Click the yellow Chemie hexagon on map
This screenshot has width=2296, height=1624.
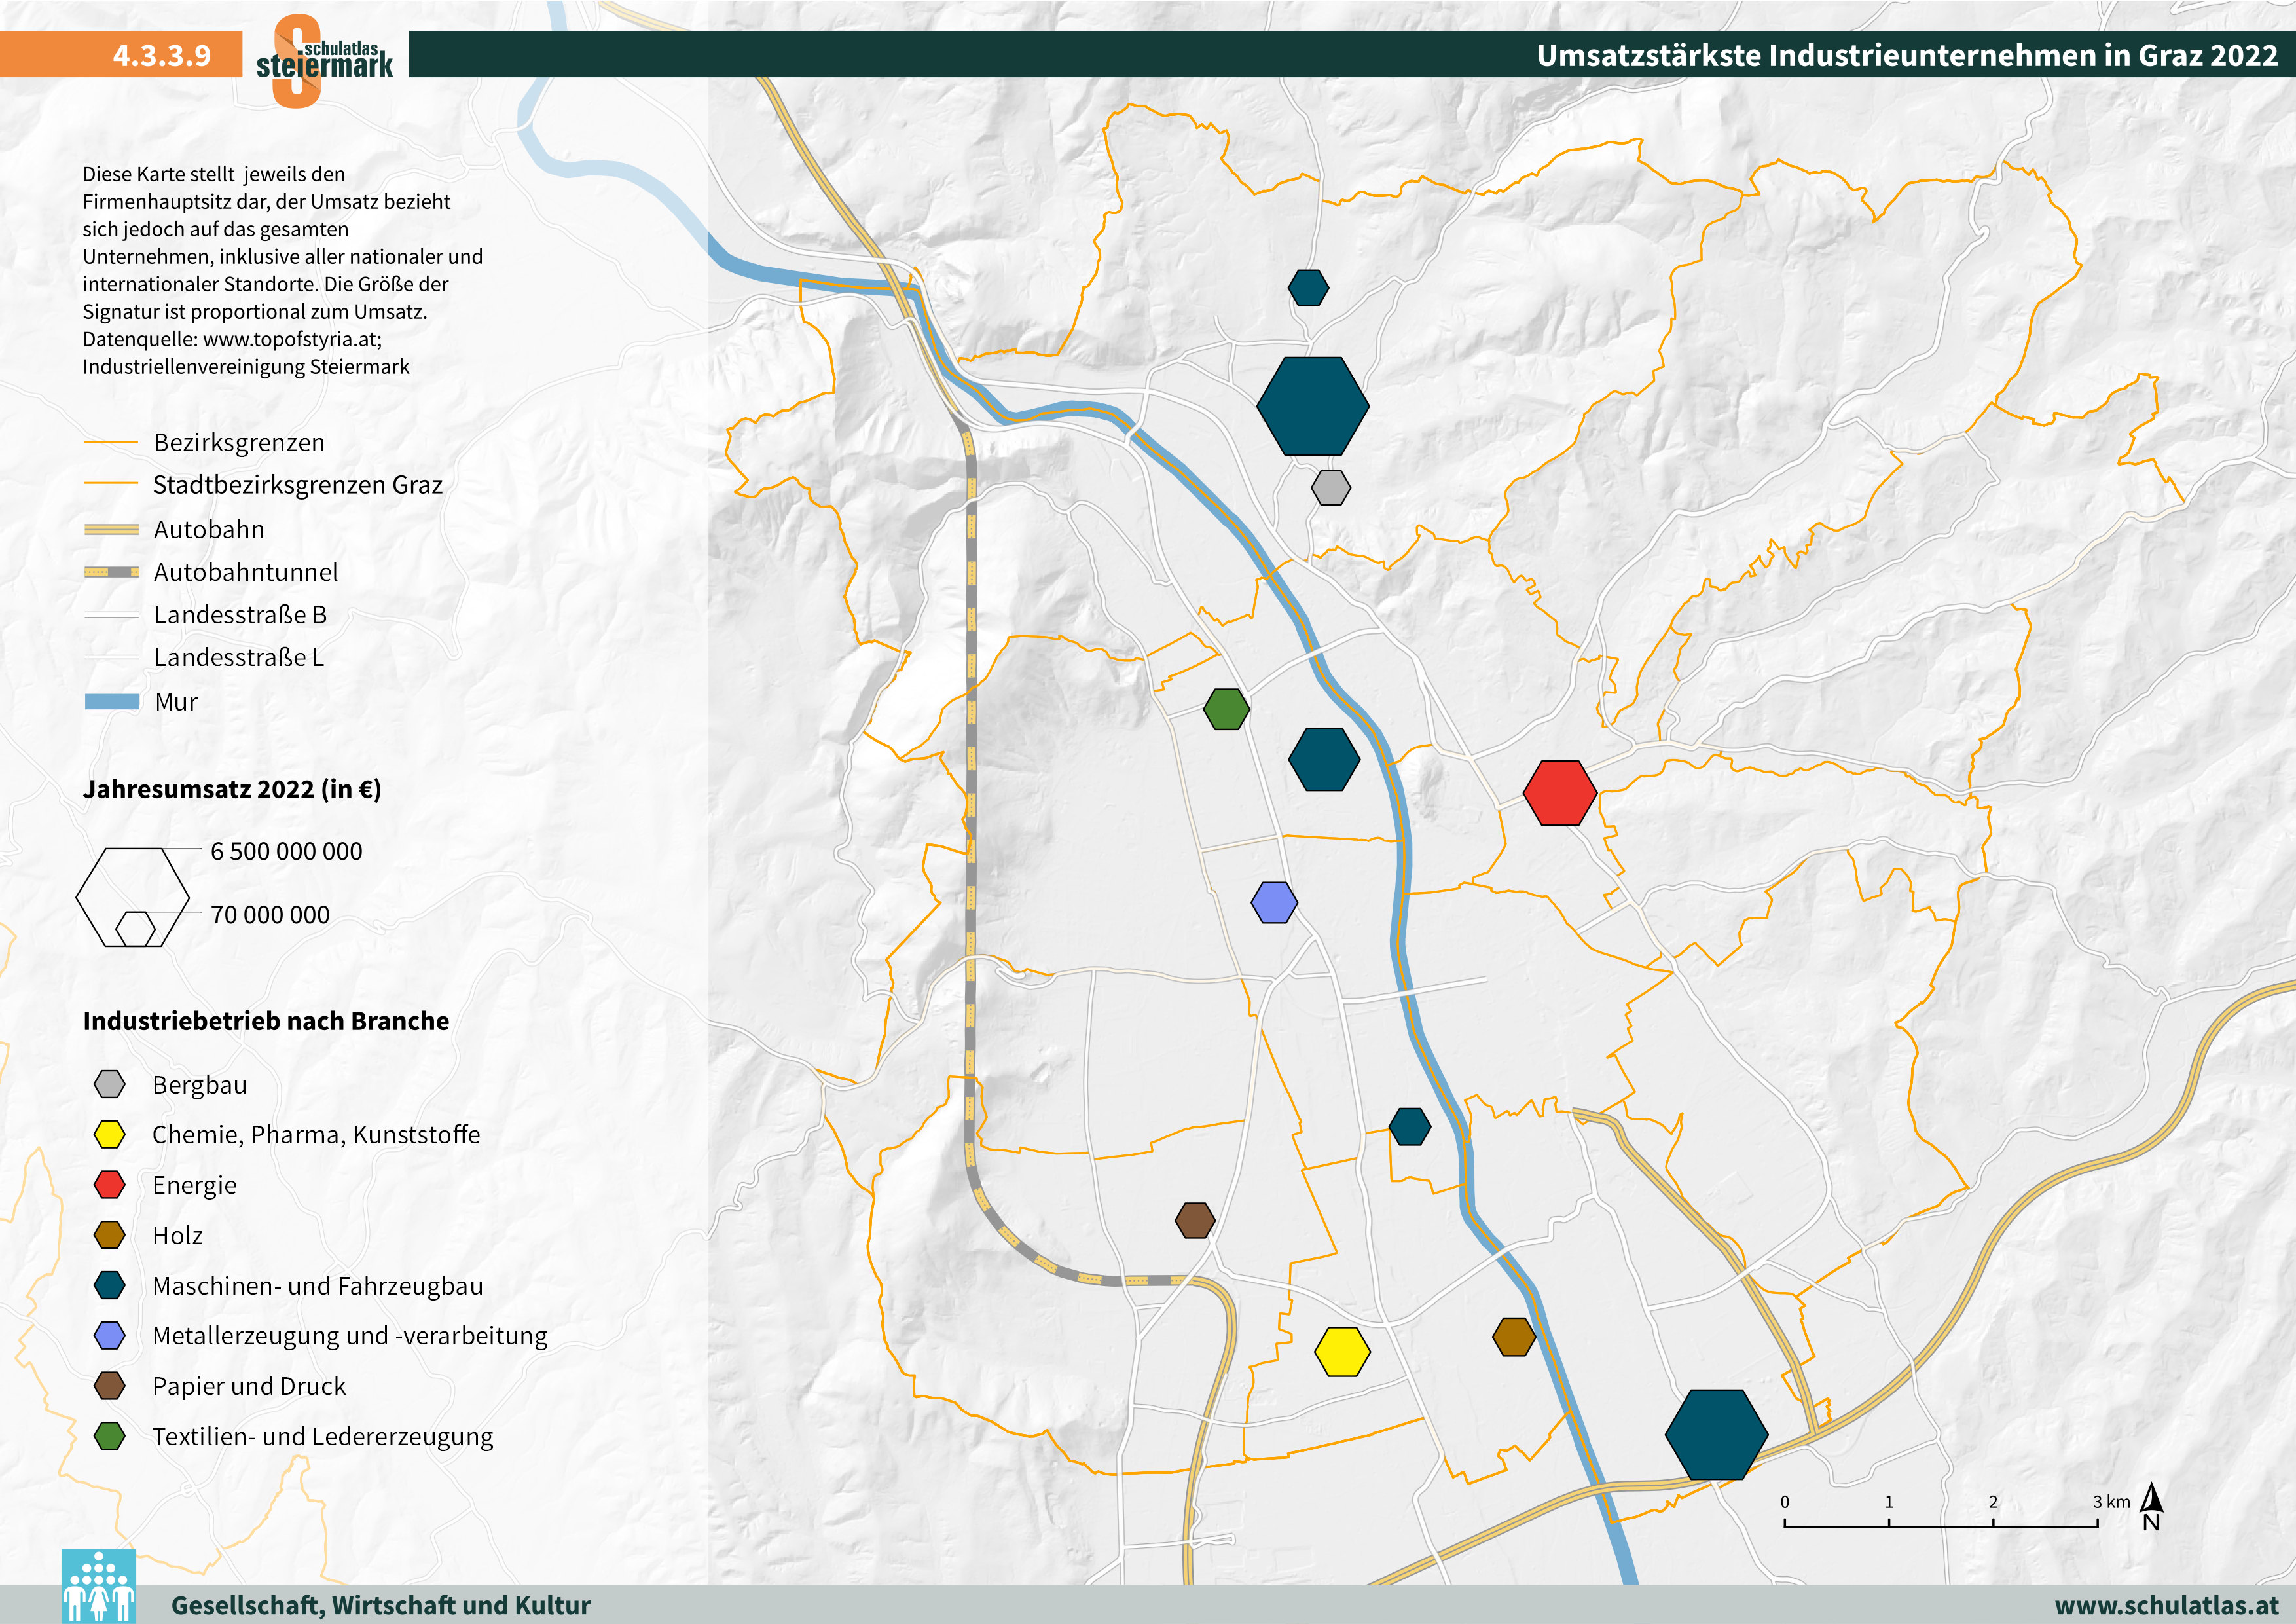click(1342, 1352)
